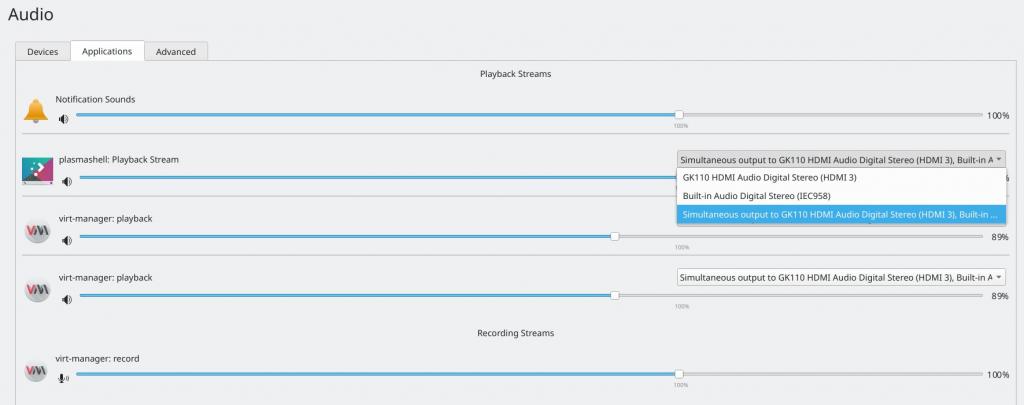Click the plasmashell application icon
Viewport: 1024px width, 405px height.
[x=37, y=170]
